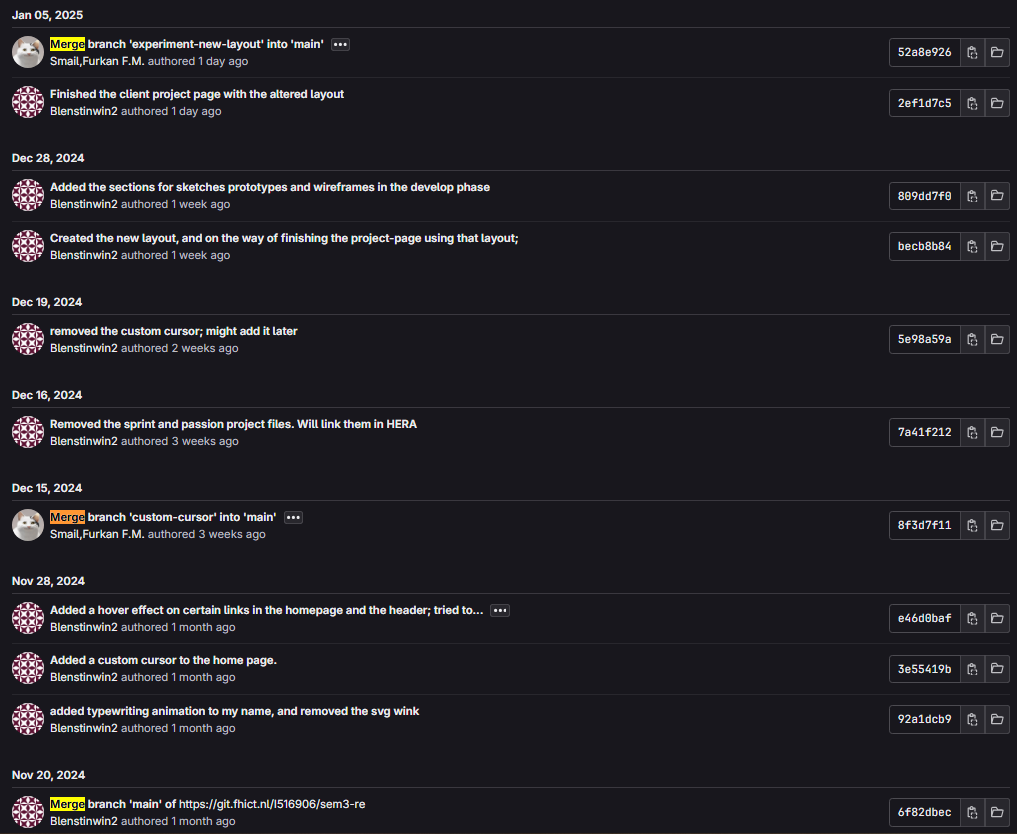Copy commit SHA 5e98a59a
The image size is (1017, 834).
pyautogui.click(x=972, y=339)
